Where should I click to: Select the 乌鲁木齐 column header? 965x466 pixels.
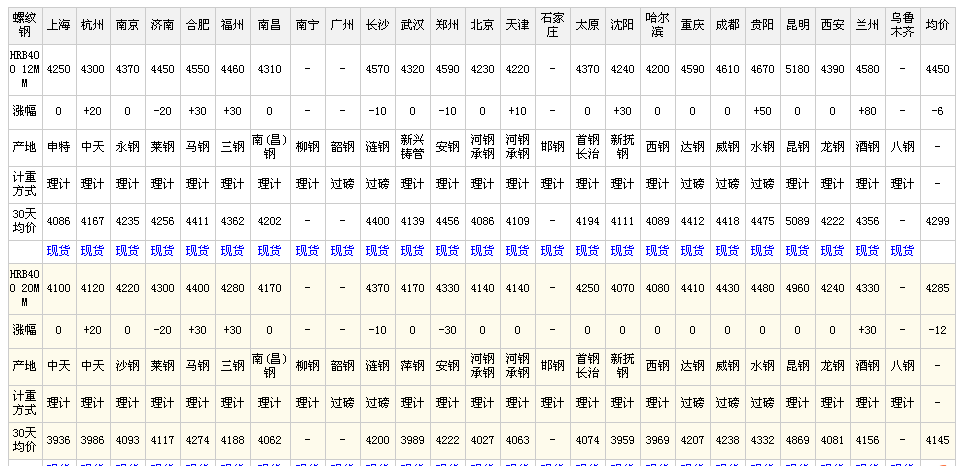(902, 25)
